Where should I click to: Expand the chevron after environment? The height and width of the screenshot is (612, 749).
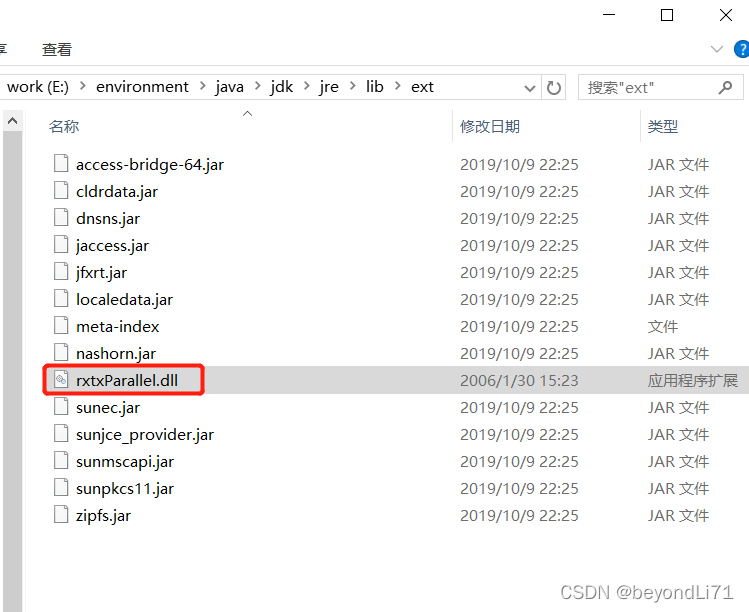pos(203,86)
